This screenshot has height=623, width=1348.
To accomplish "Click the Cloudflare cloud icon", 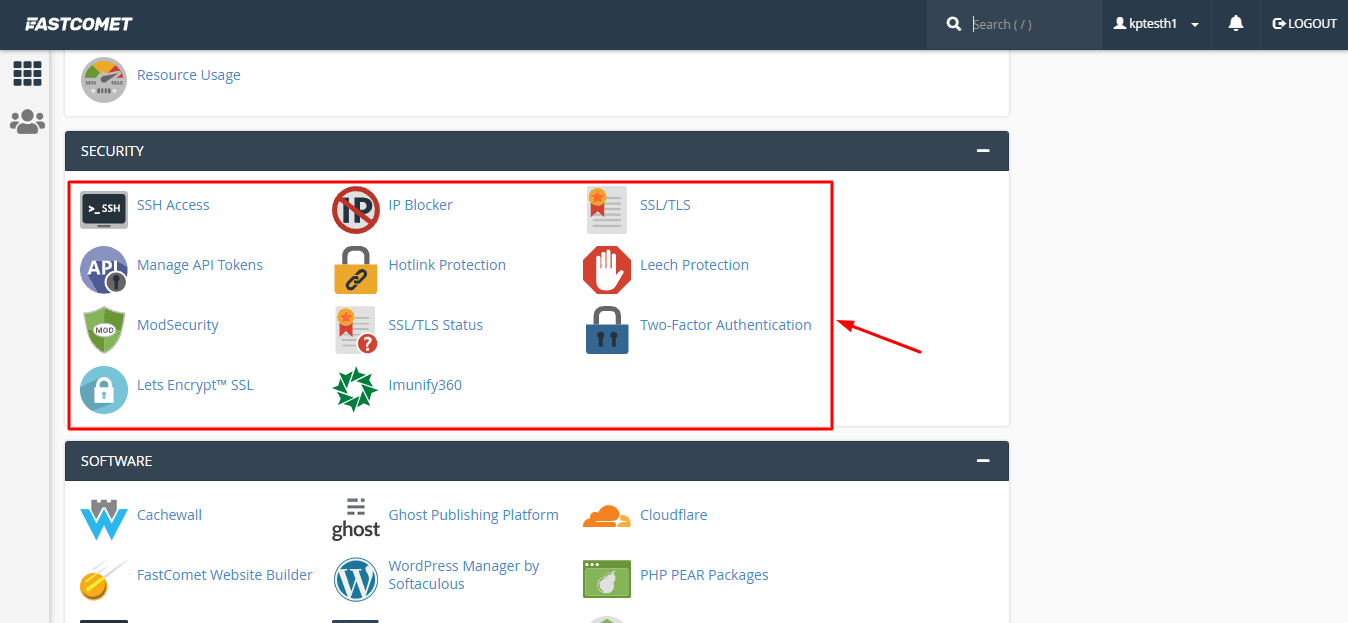I will pyautogui.click(x=607, y=516).
